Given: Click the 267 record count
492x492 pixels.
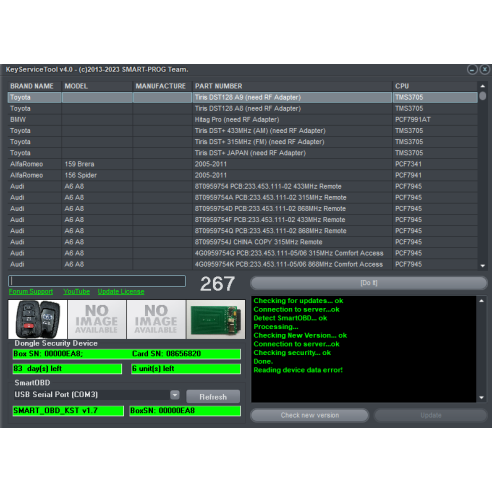Looking at the screenshot, I should (217, 284).
